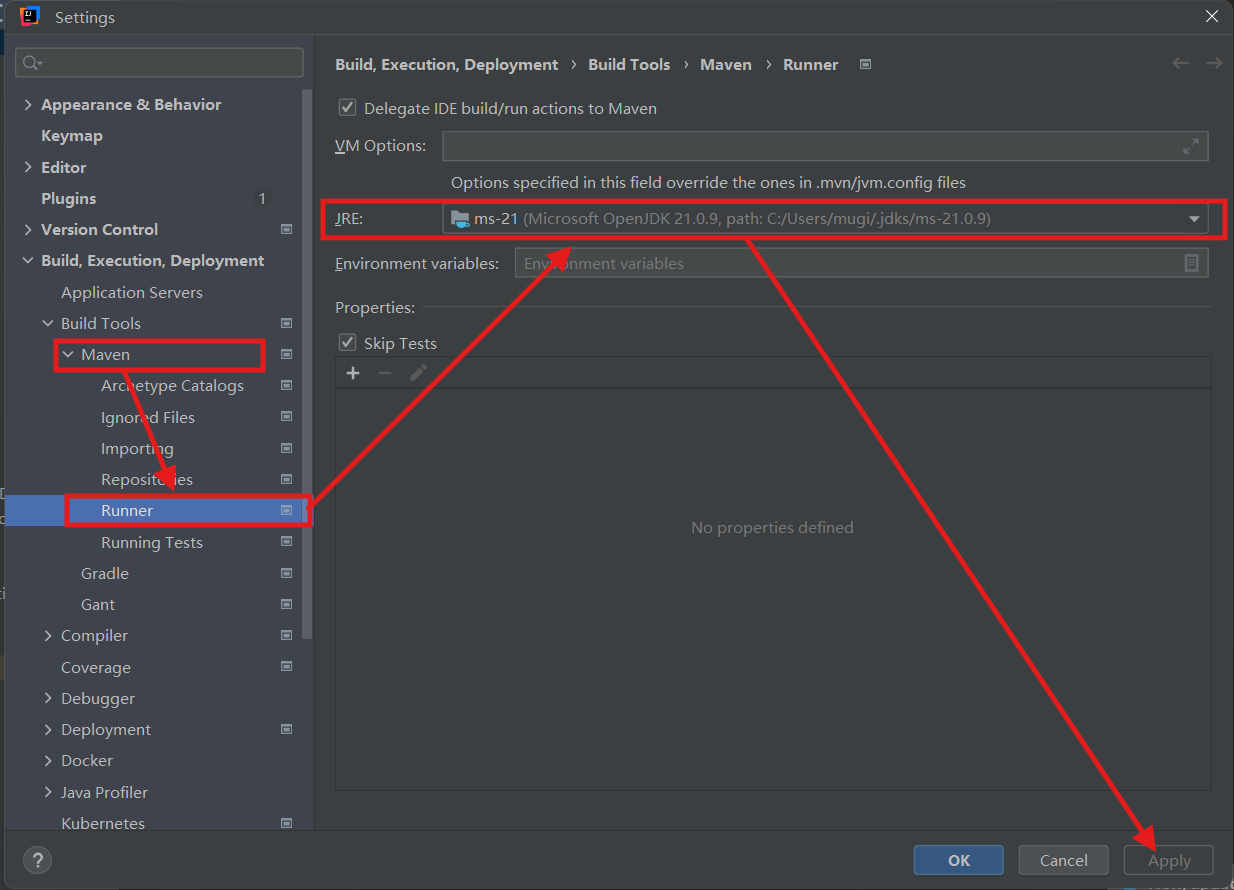Click the project-level icon on Gradle row
This screenshot has width=1234, height=890.
click(287, 574)
